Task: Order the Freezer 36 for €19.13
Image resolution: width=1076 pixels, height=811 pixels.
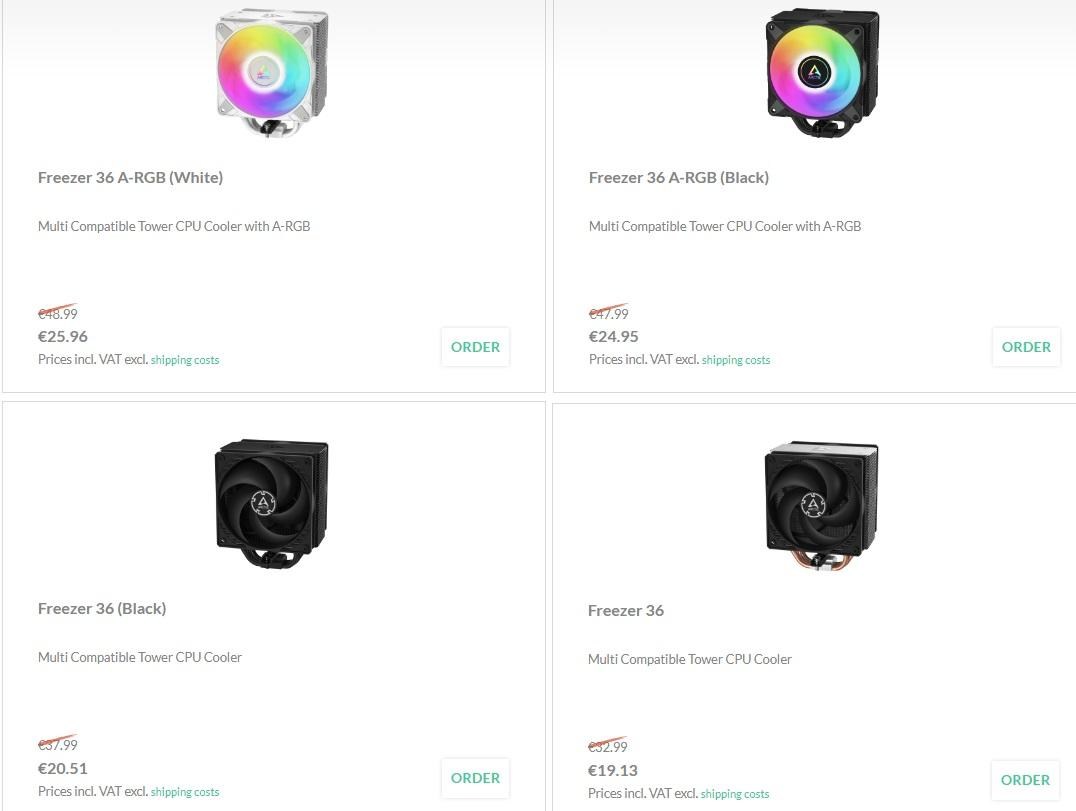Action: click(1025, 780)
